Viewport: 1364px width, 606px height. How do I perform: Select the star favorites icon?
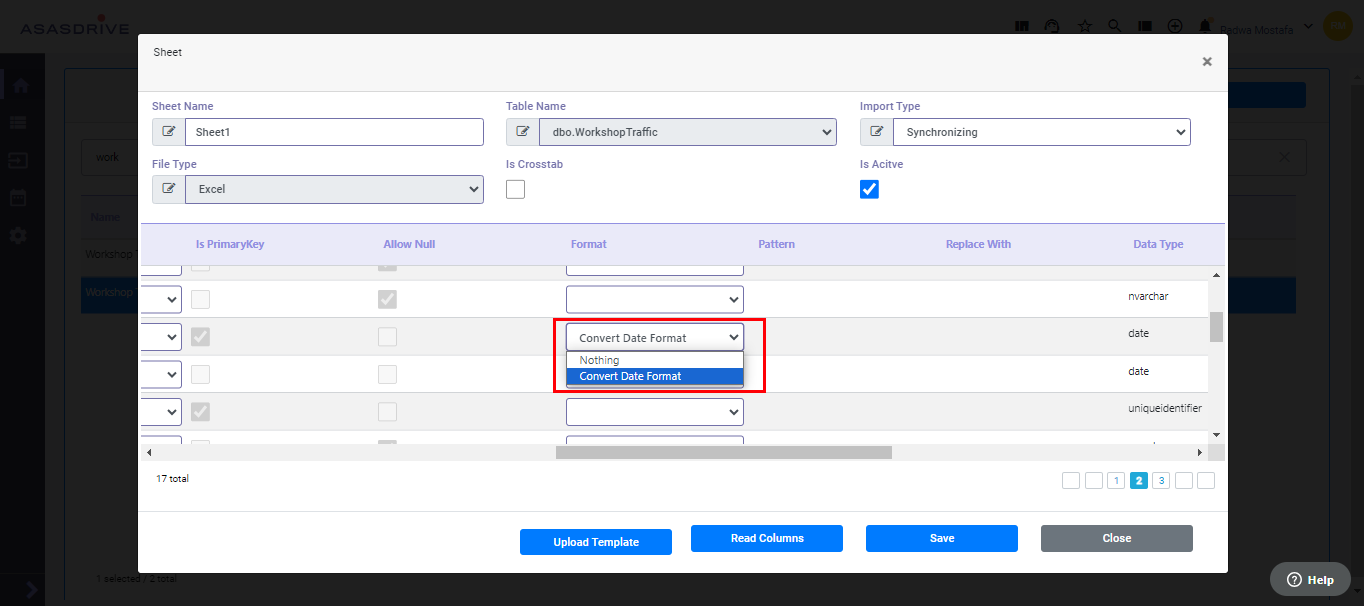coord(1084,26)
